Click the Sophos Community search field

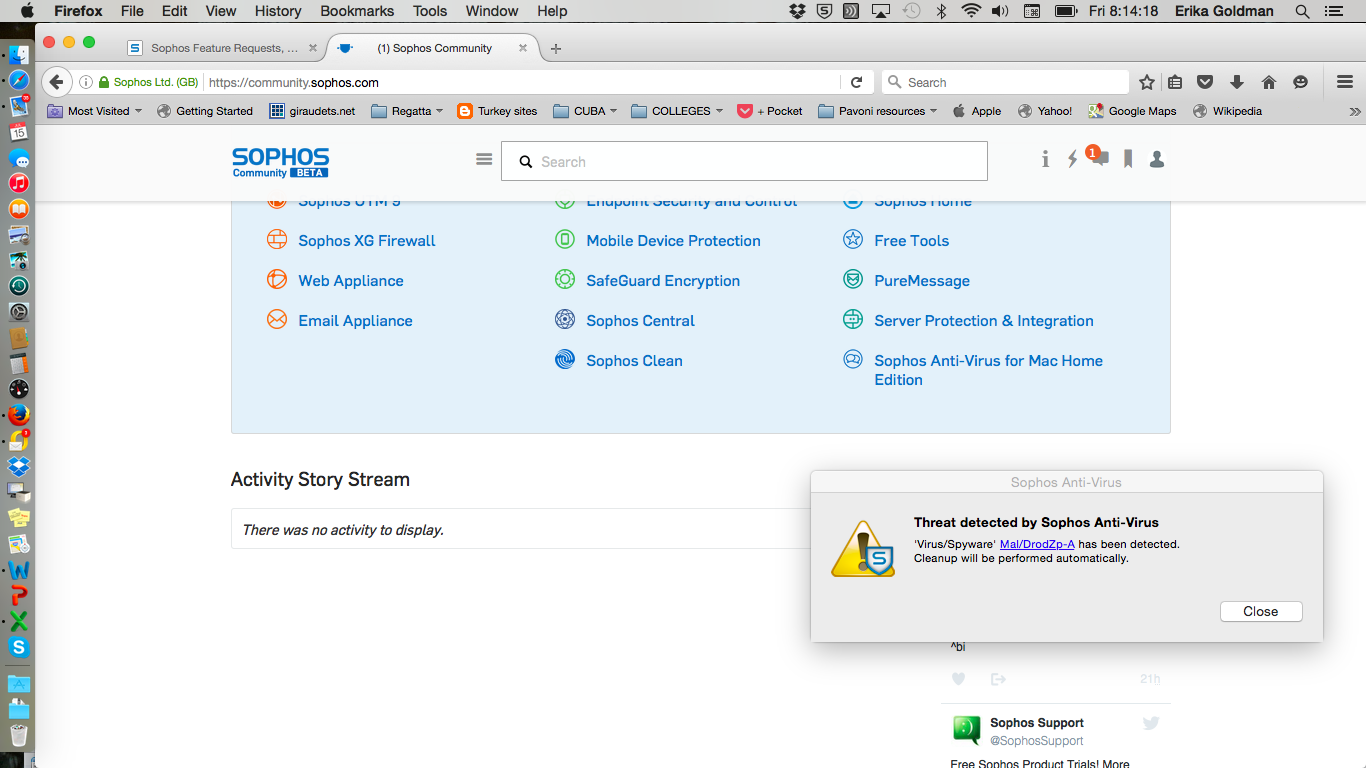click(744, 161)
